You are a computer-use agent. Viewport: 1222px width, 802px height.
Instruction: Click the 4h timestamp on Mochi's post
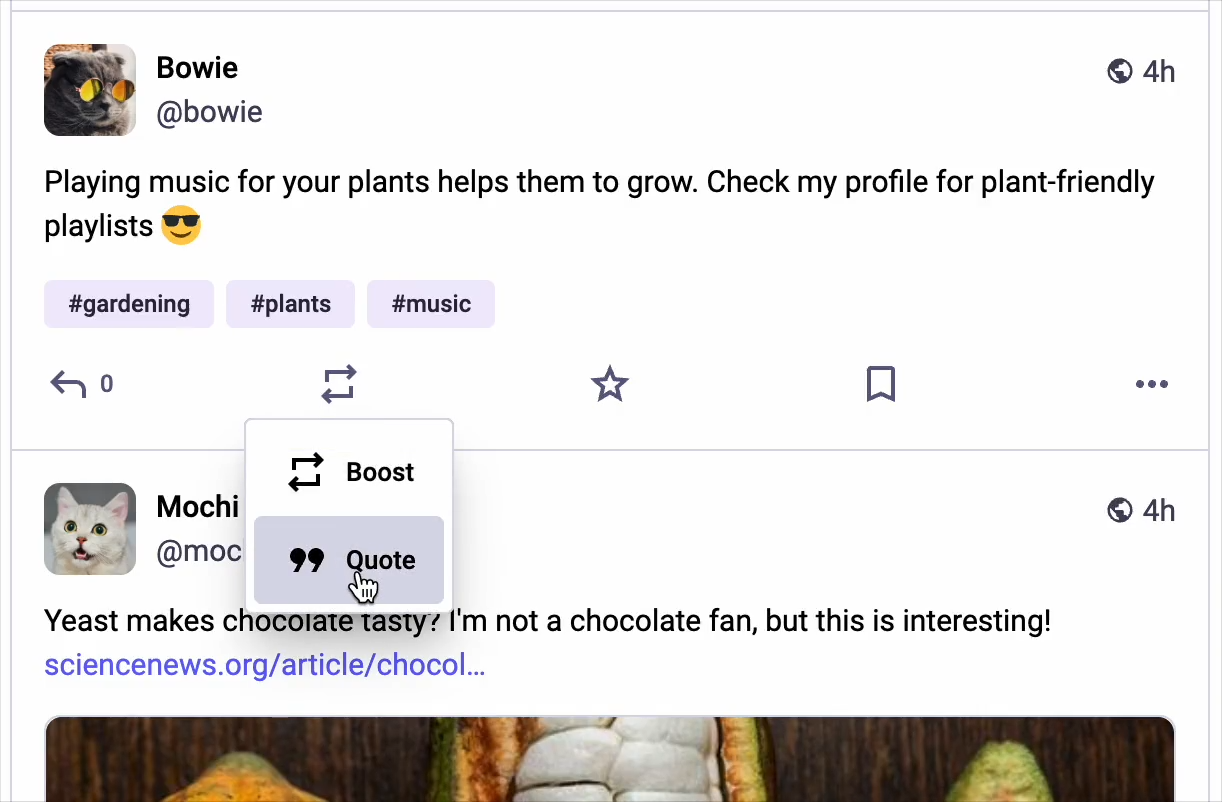[x=1159, y=511]
